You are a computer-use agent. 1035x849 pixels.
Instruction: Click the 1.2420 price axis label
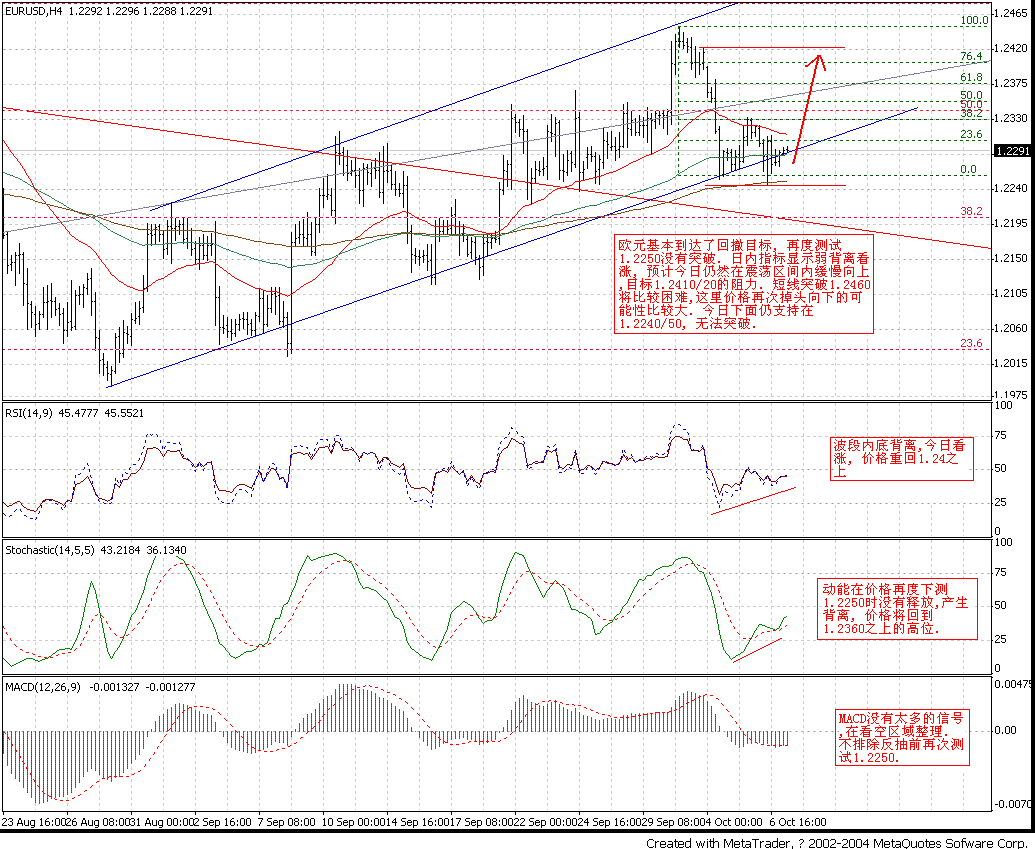coord(1013,48)
